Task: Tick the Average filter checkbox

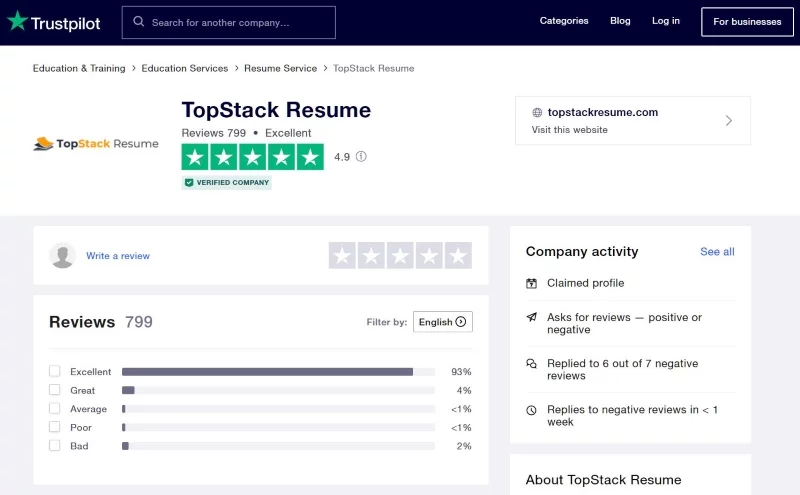Action: point(55,408)
